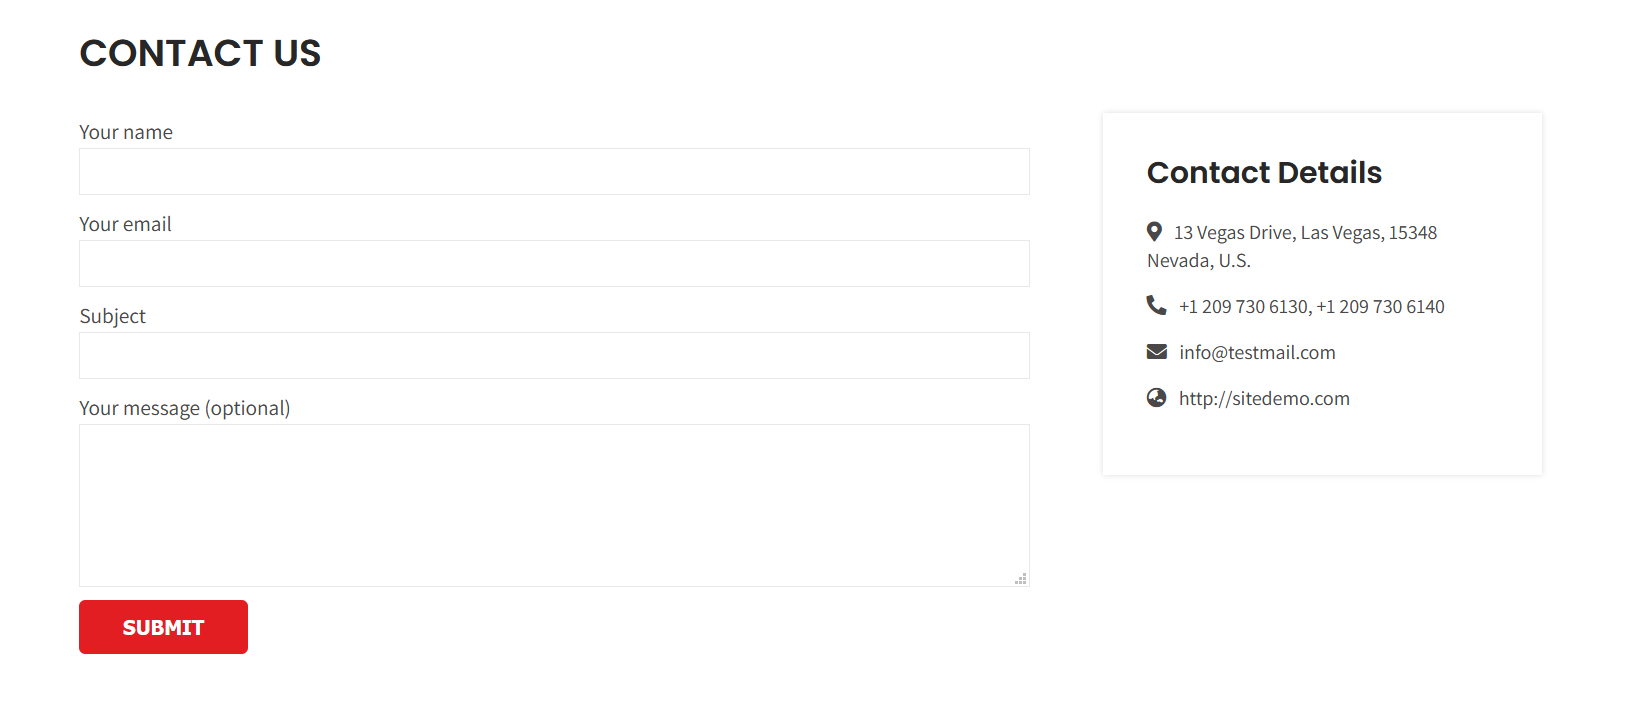Open the info@testmail.com email link
1640x722 pixels.
[1257, 352]
